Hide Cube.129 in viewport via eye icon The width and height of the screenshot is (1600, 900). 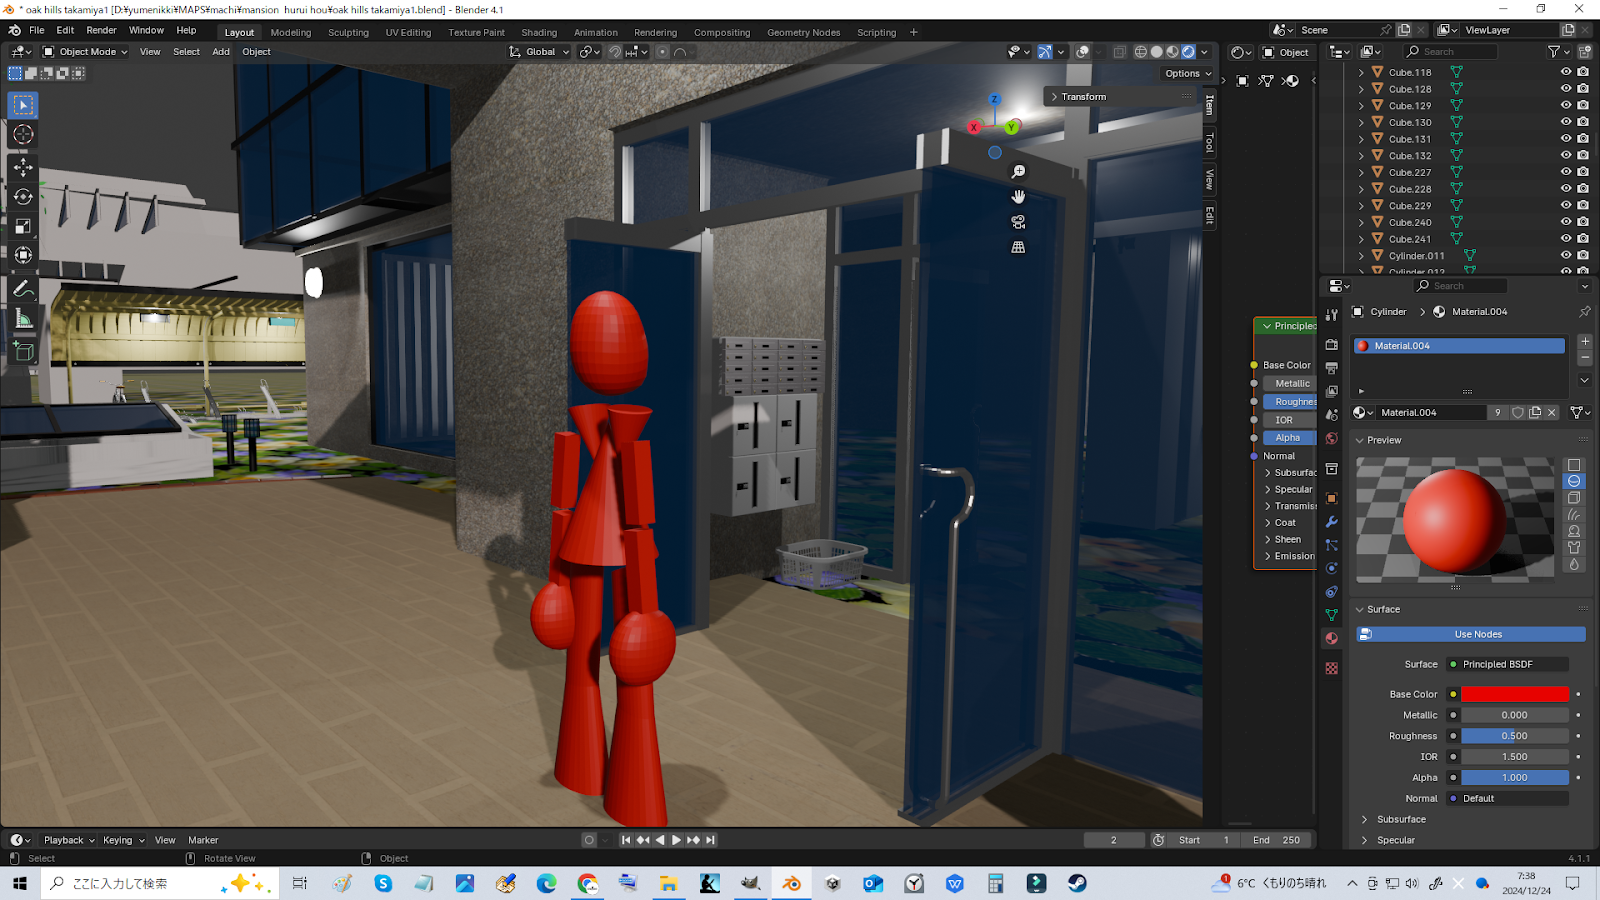click(1566, 105)
